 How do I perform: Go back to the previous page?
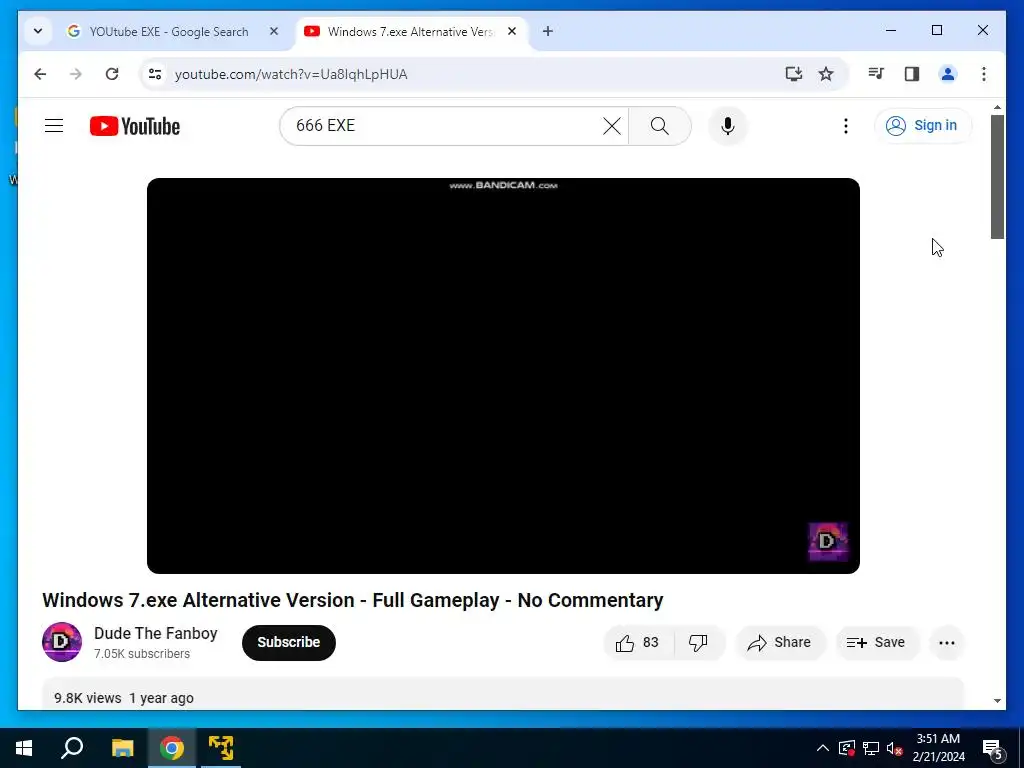pos(40,74)
